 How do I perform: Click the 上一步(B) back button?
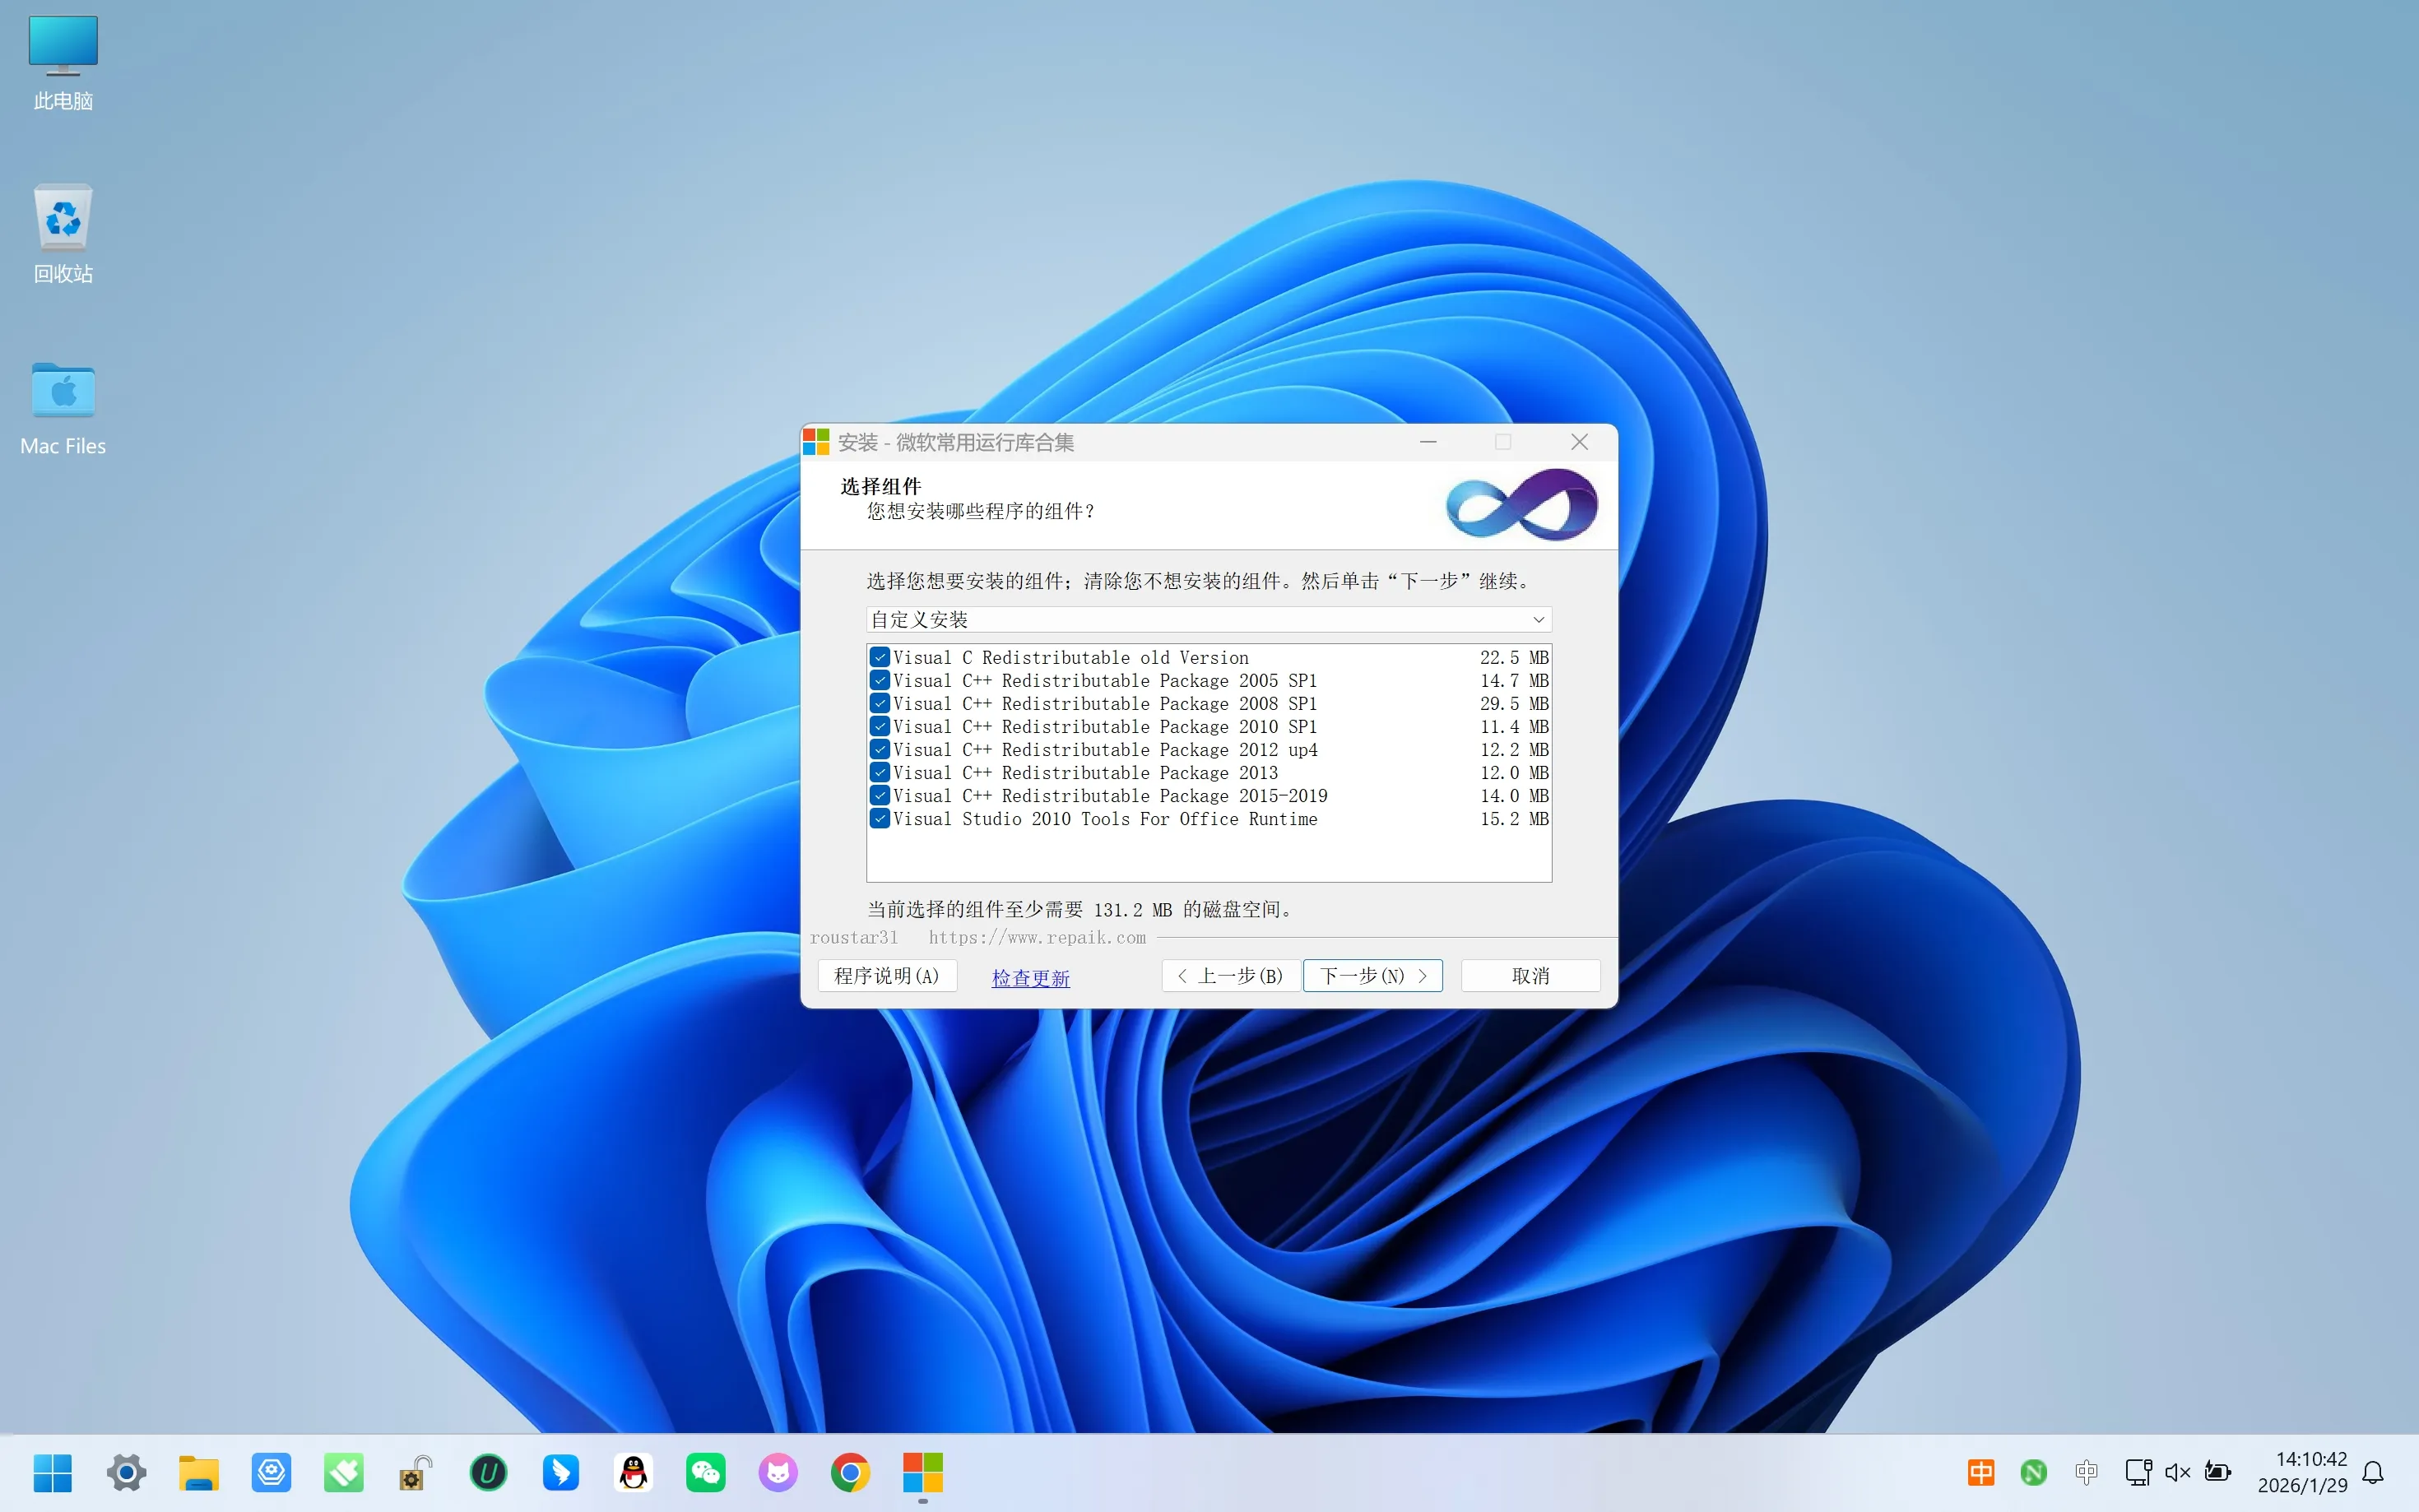click(x=1230, y=975)
